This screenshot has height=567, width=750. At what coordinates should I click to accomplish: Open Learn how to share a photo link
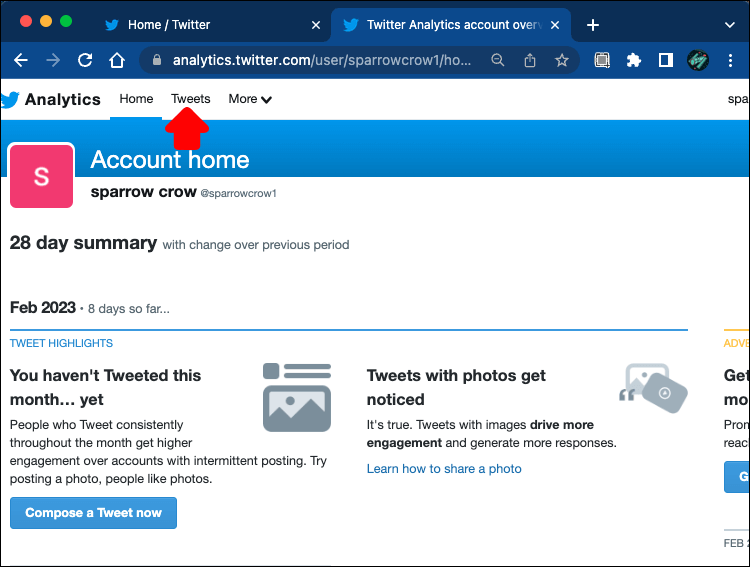(x=444, y=469)
